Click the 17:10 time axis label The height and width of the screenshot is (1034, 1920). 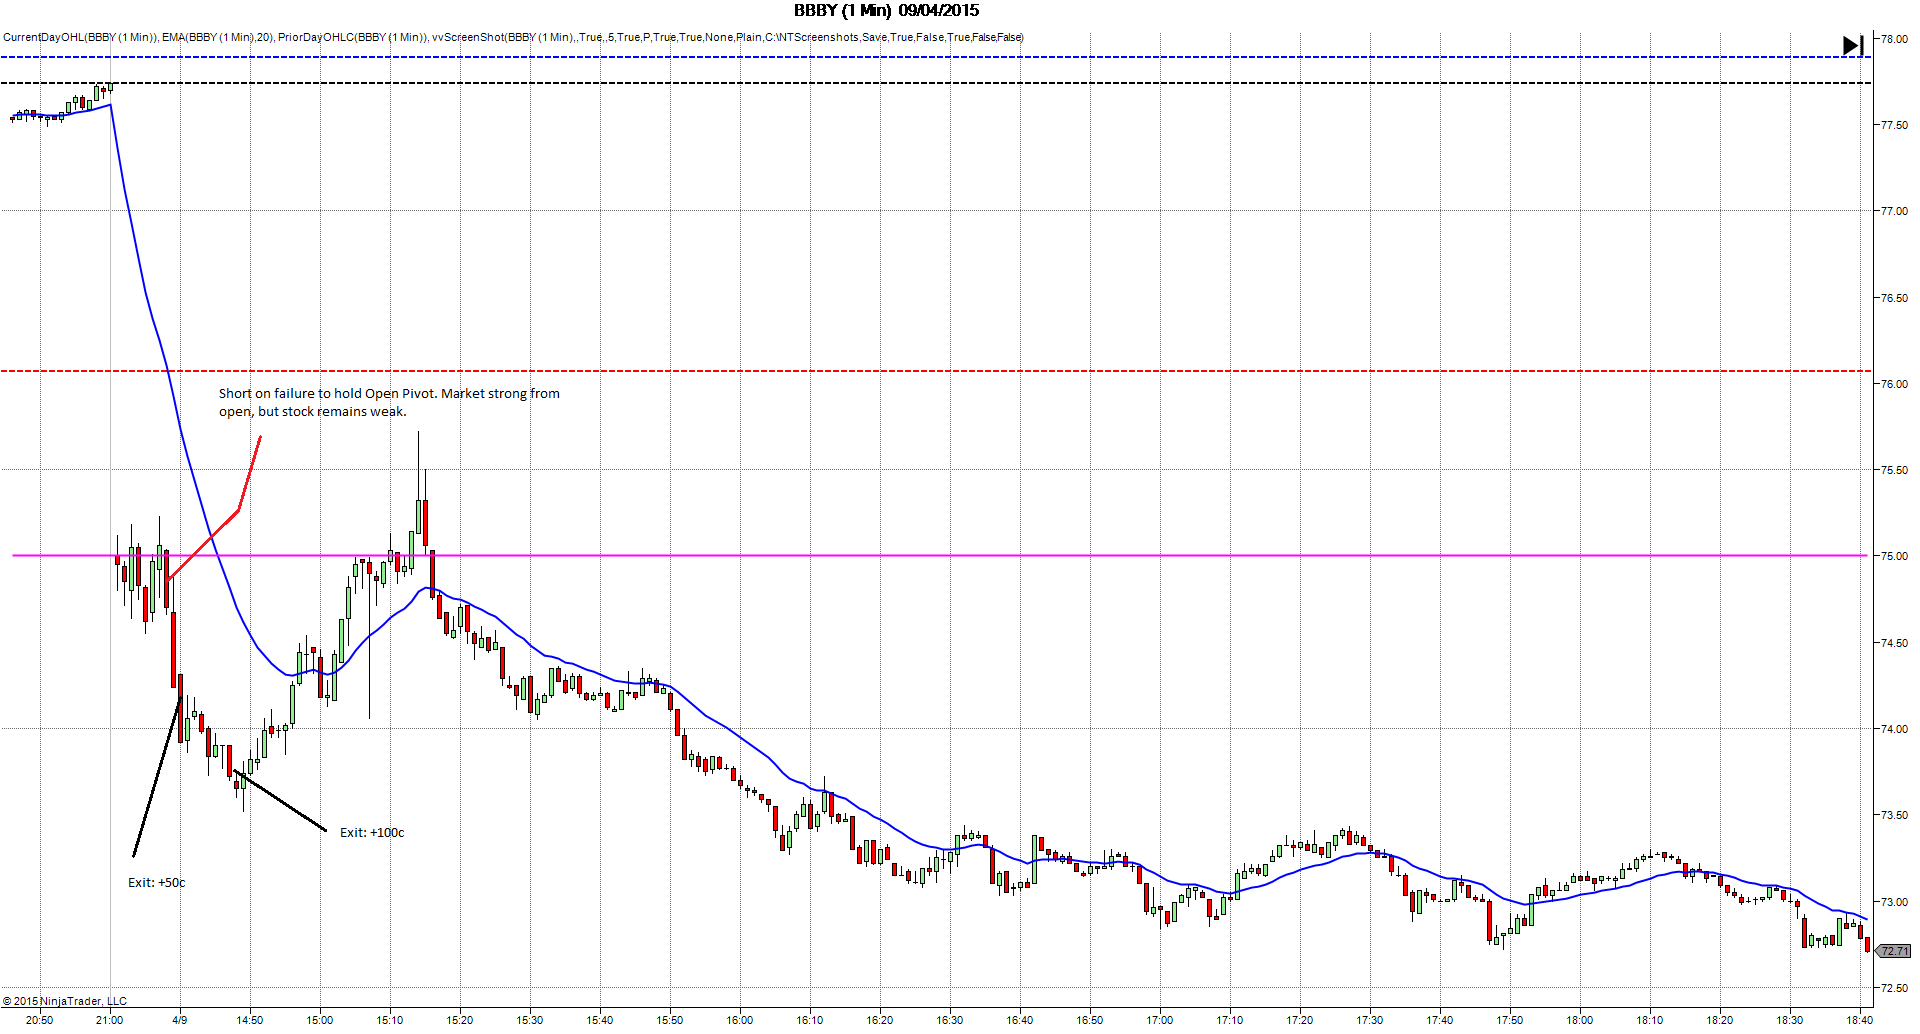[x=1230, y=1020]
